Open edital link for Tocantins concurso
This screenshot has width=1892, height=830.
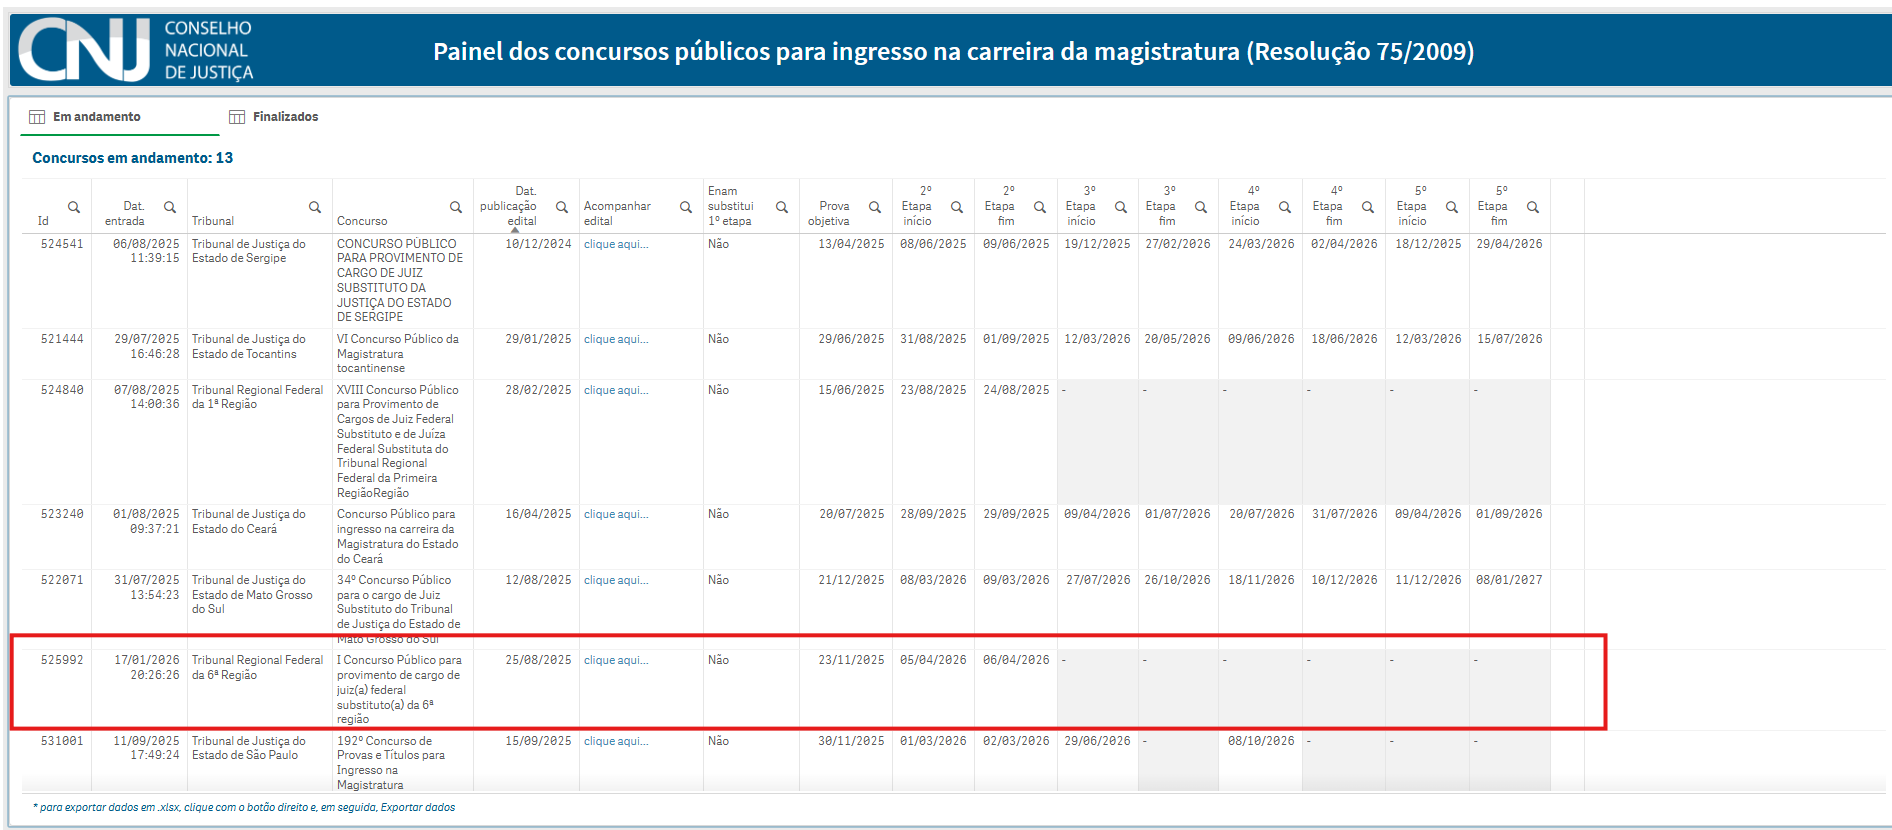(616, 339)
